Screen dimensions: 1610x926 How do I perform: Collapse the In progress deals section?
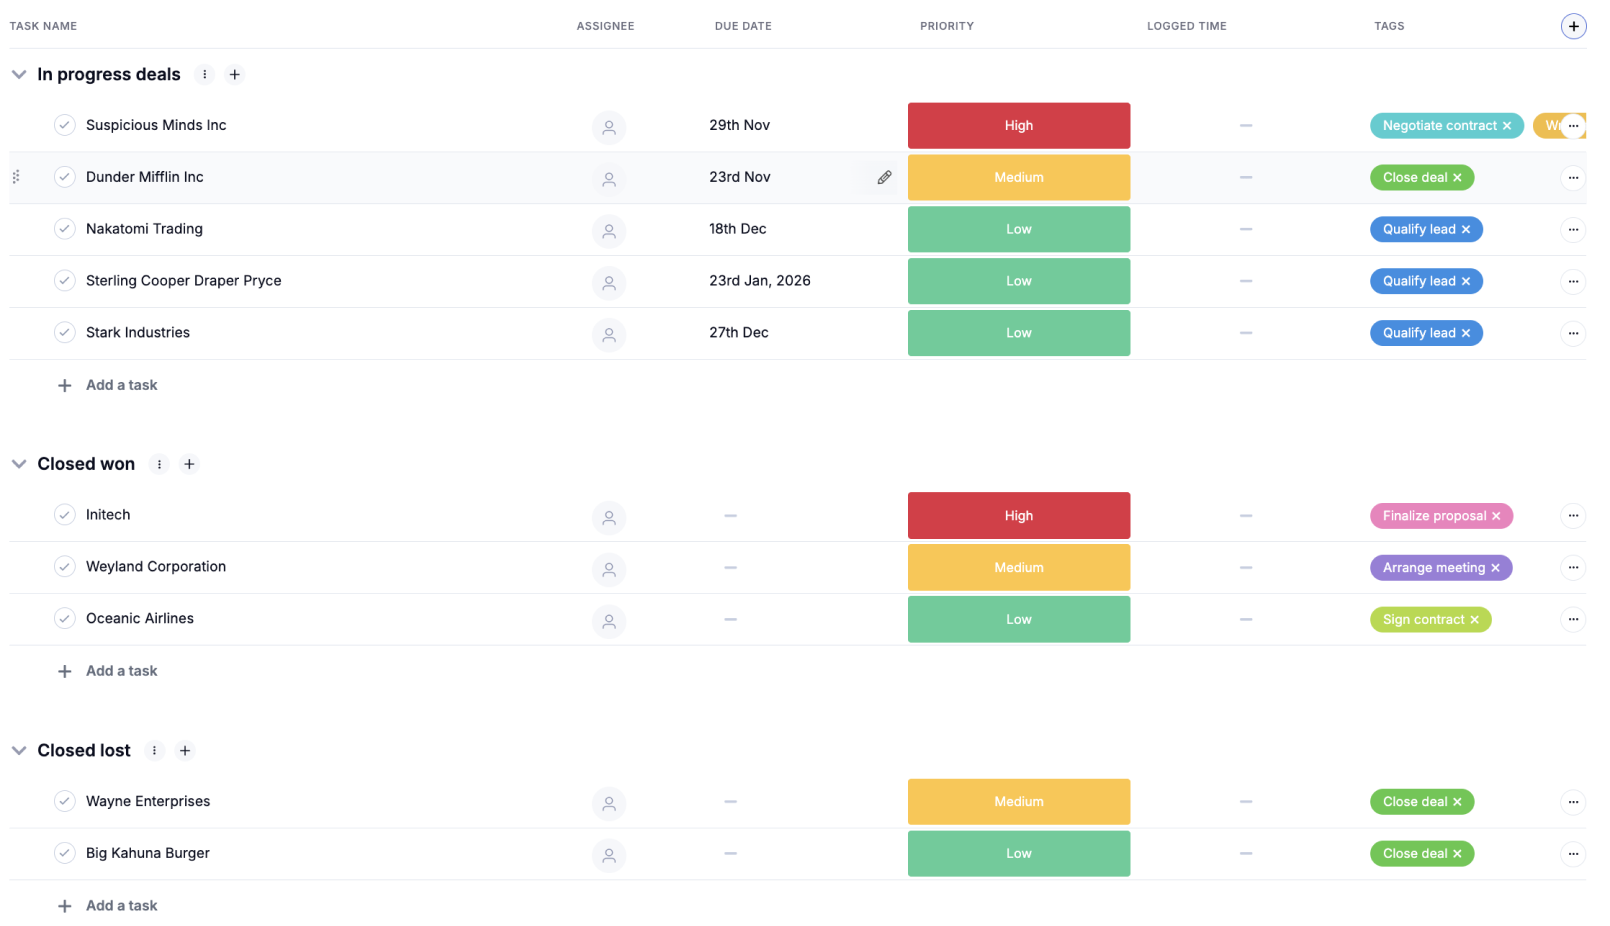coord(19,74)
